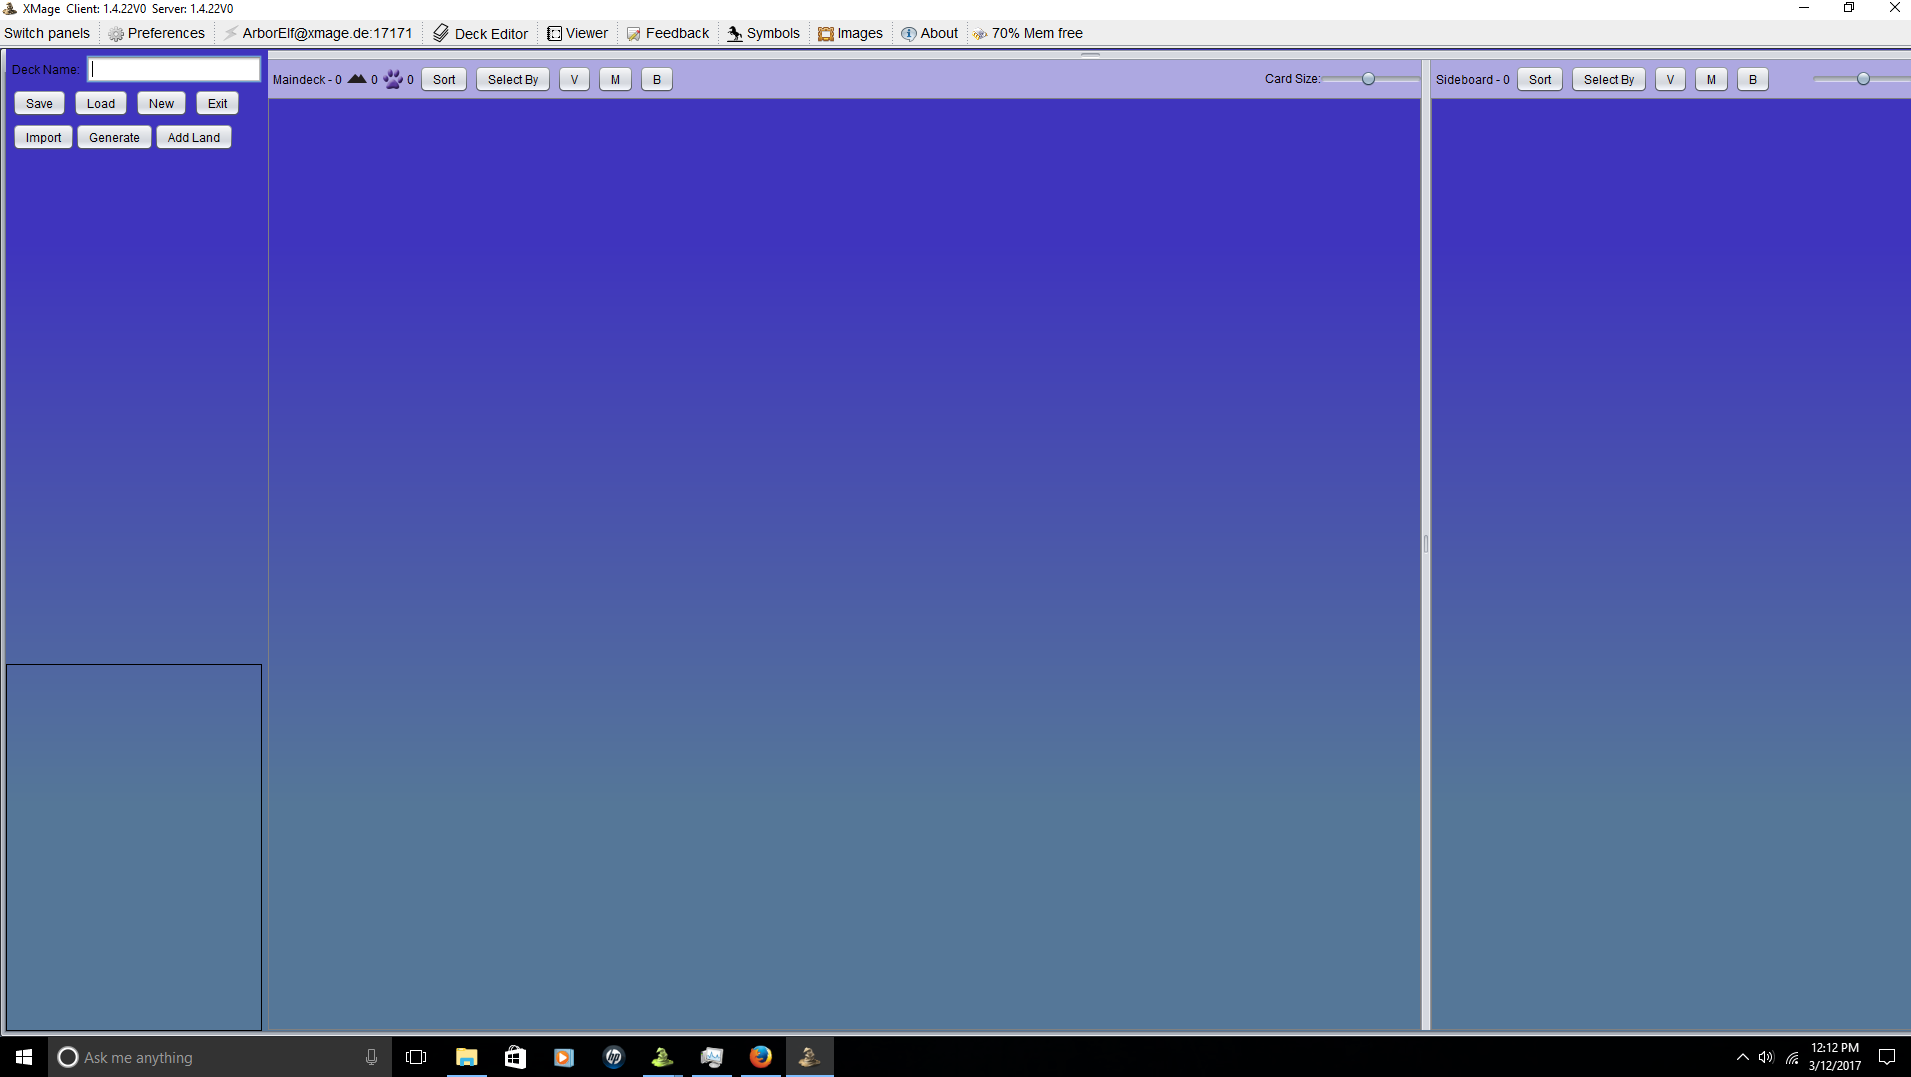1911x1077 pixels.
Task: Open Firefox from the taskbar
Action: tap(760, 1057)
